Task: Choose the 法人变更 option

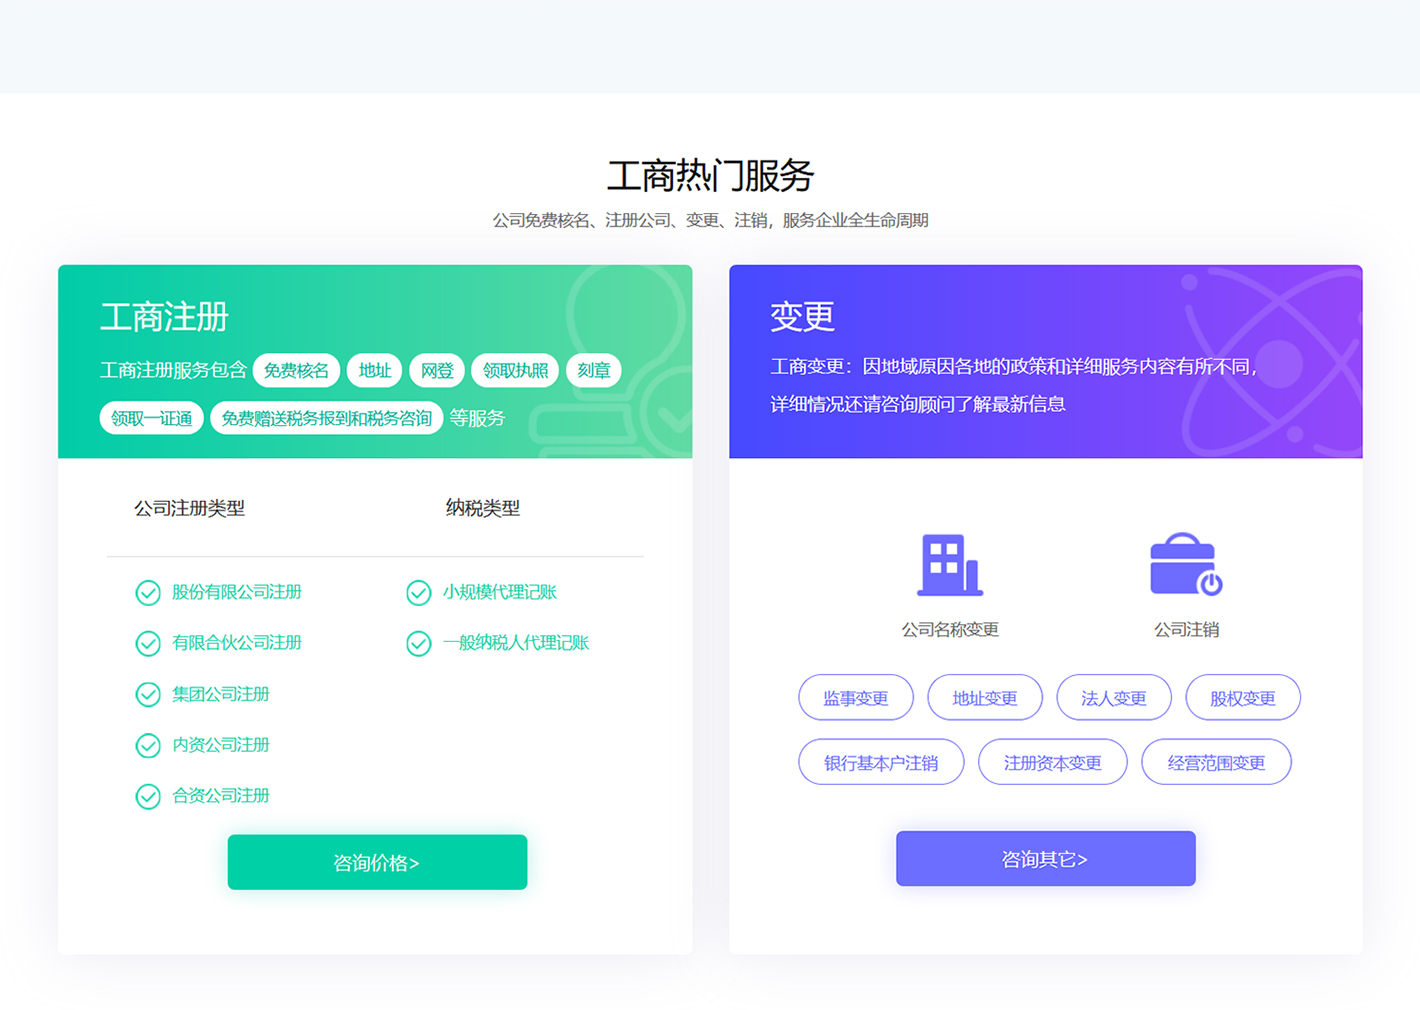Action: point(1113,698)
